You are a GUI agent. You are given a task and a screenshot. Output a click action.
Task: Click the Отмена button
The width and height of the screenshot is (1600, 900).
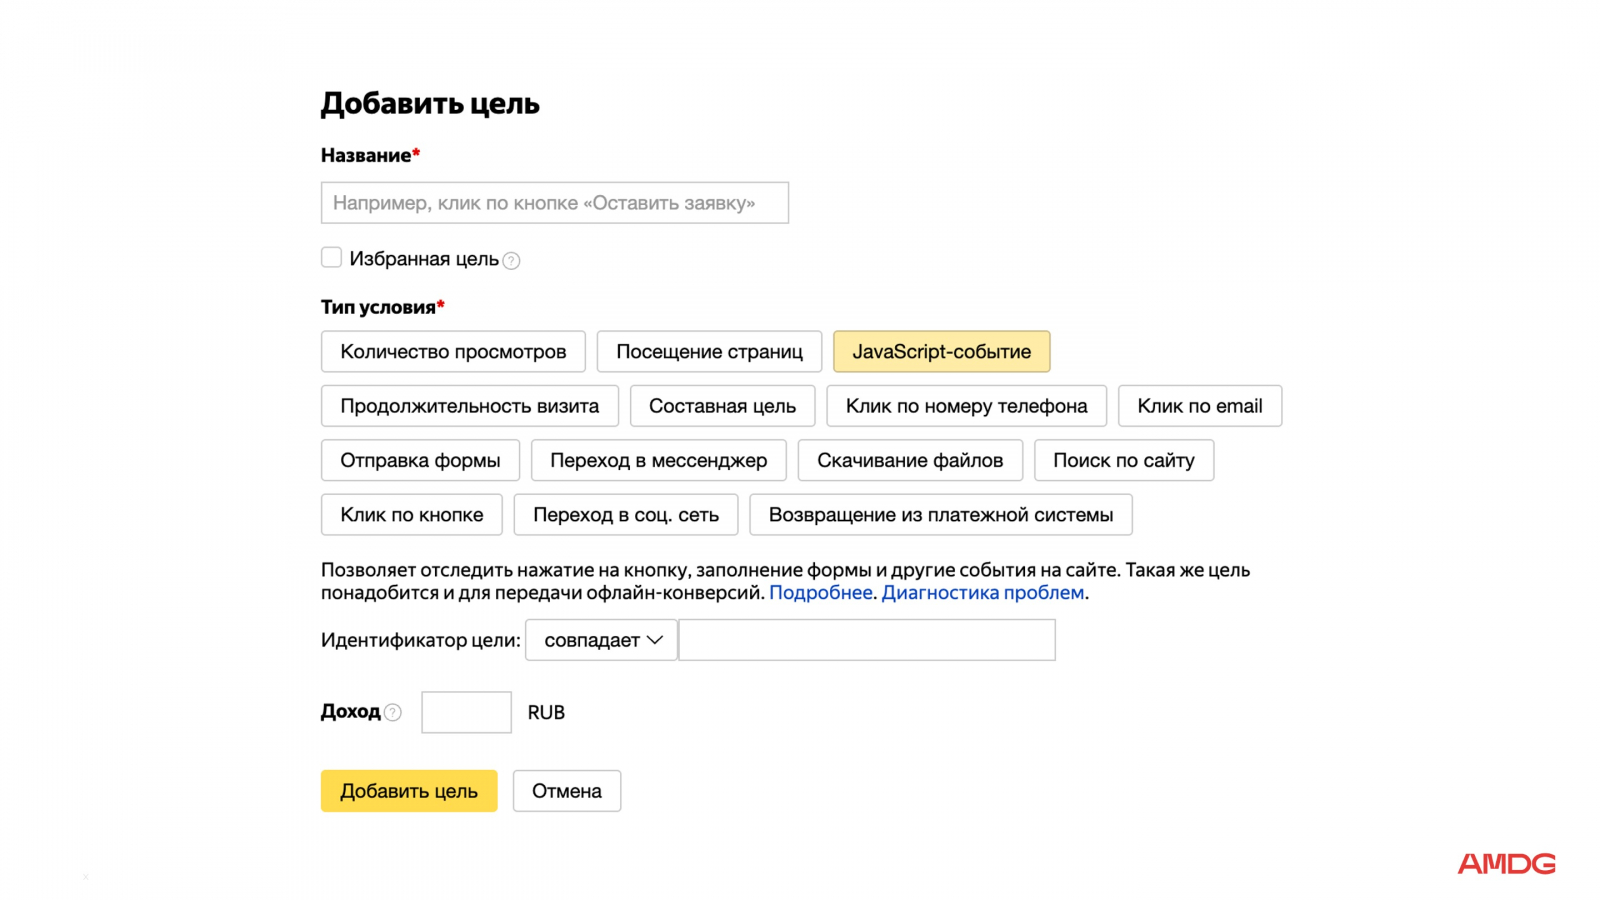pyautogui.click(x=566, y=791)
